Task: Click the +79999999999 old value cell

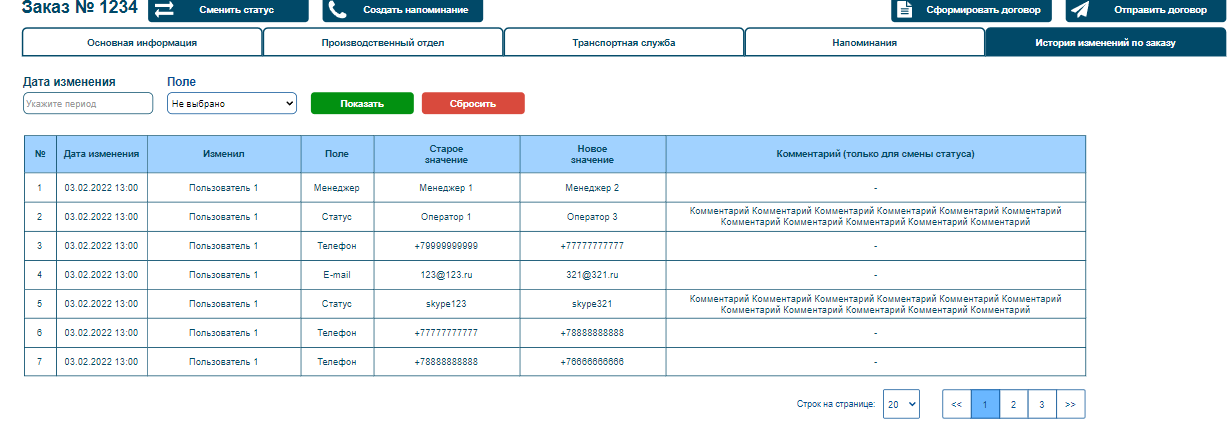Action: click(447, 246)
